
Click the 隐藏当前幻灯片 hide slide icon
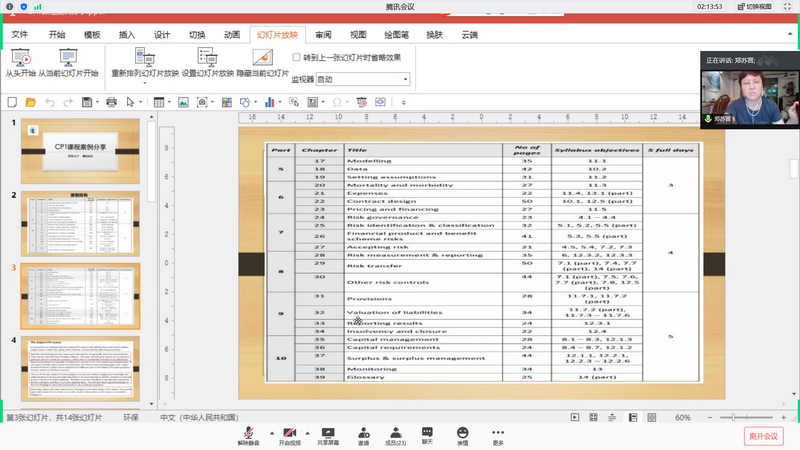(x=262, y=57)
